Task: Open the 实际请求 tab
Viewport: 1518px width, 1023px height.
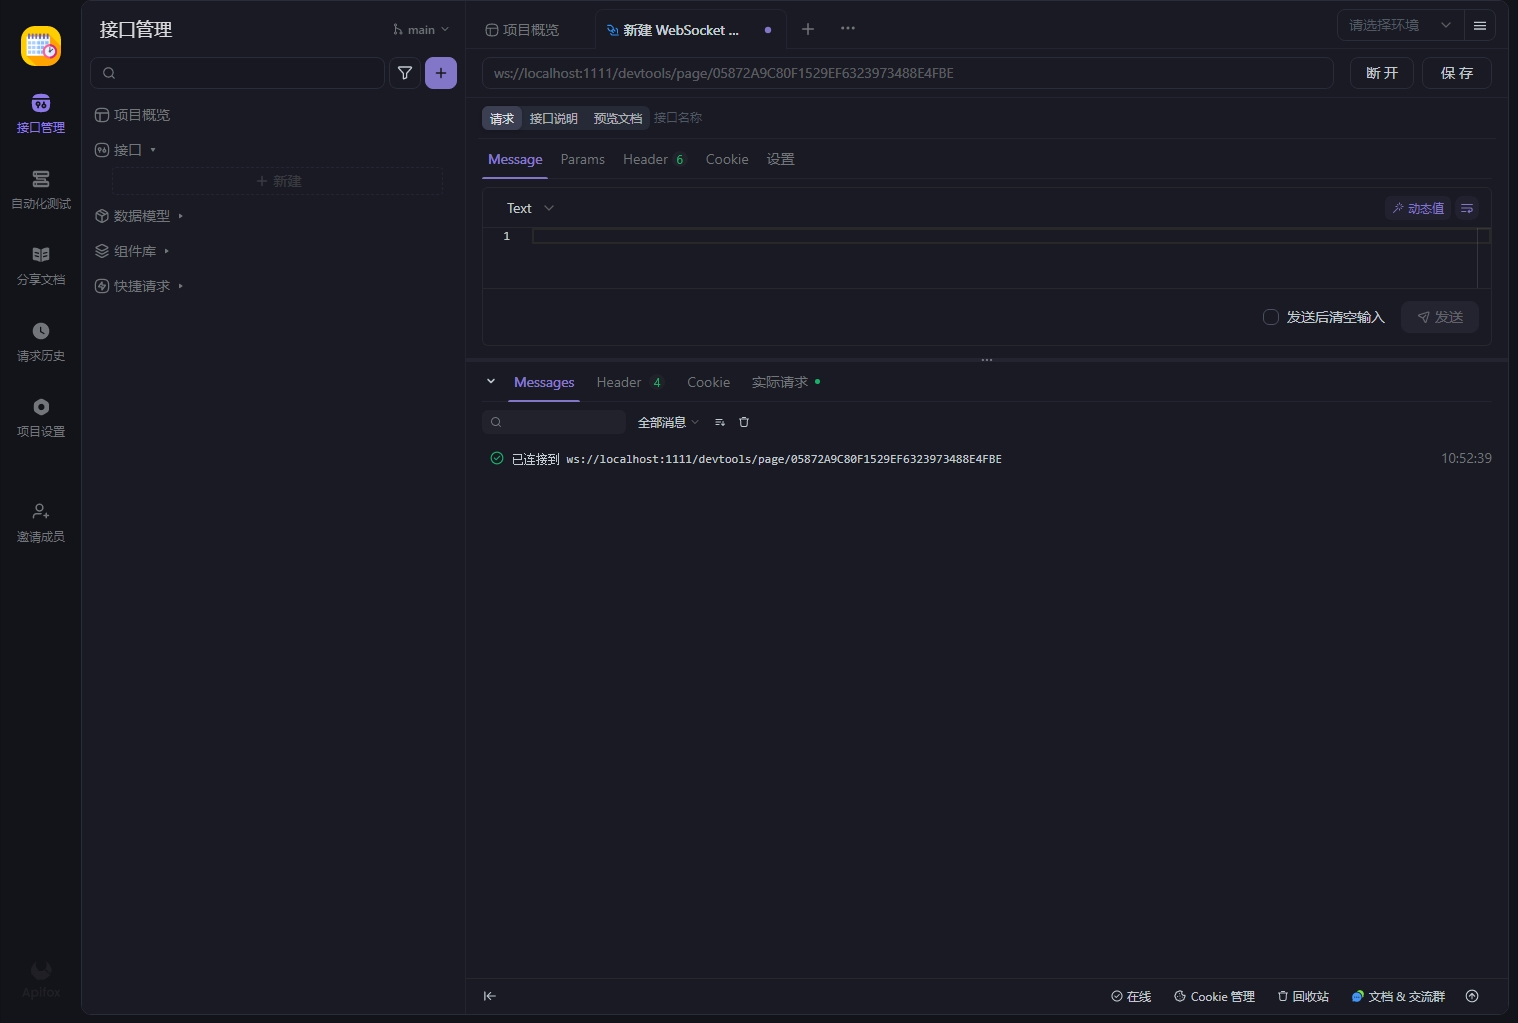Action: pos(779,382)
